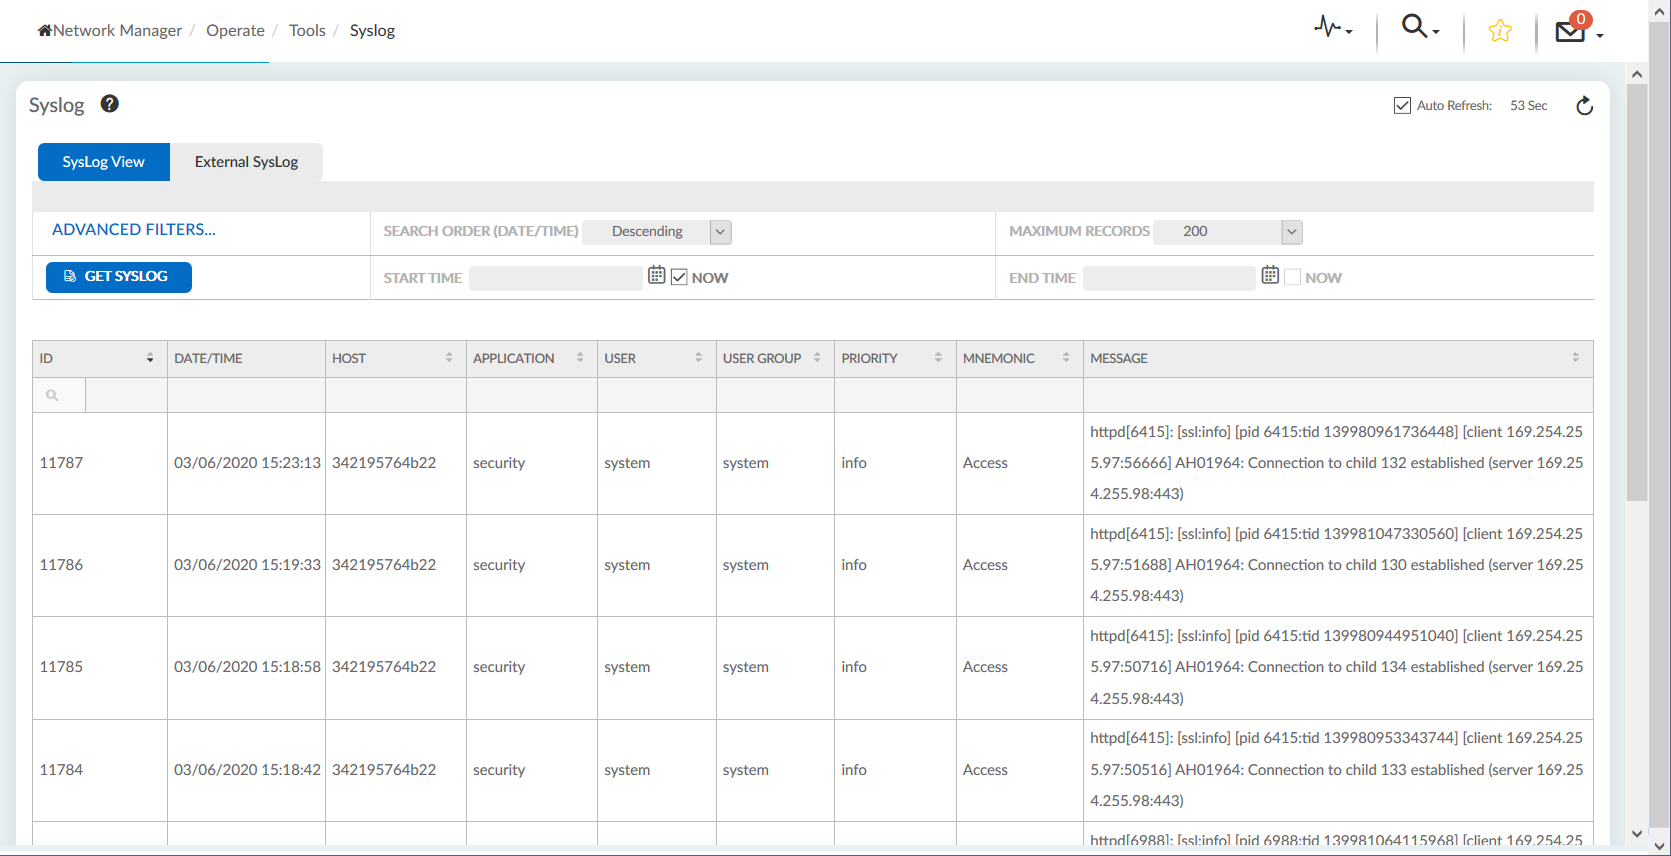Viewport: 1671px width, 856px height.
Task: Click the scroll-down arrow of inner scrollbar
Action: 1637,833
